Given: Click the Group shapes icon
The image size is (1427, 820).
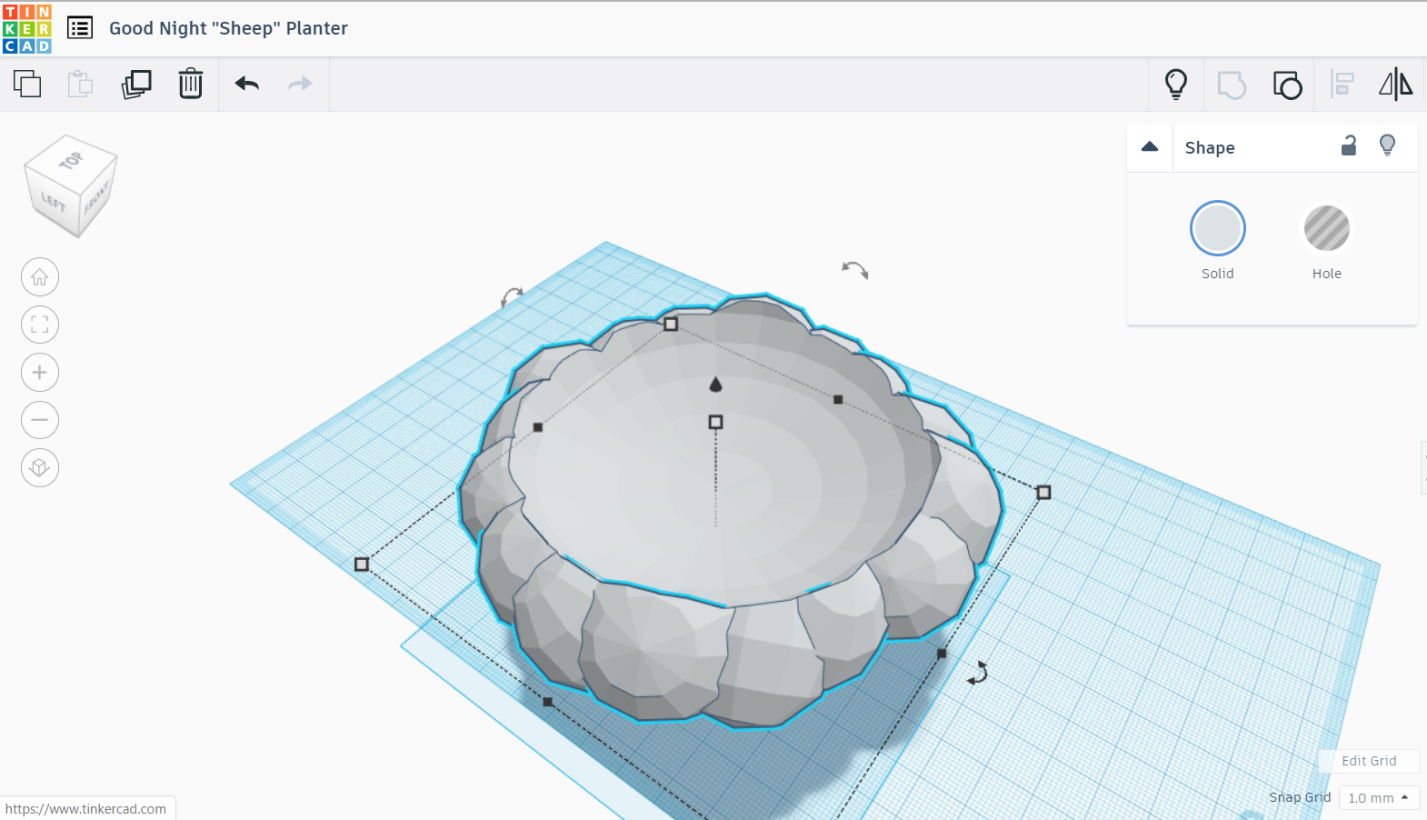Looking at the screenshot, I should [1231, 84].
